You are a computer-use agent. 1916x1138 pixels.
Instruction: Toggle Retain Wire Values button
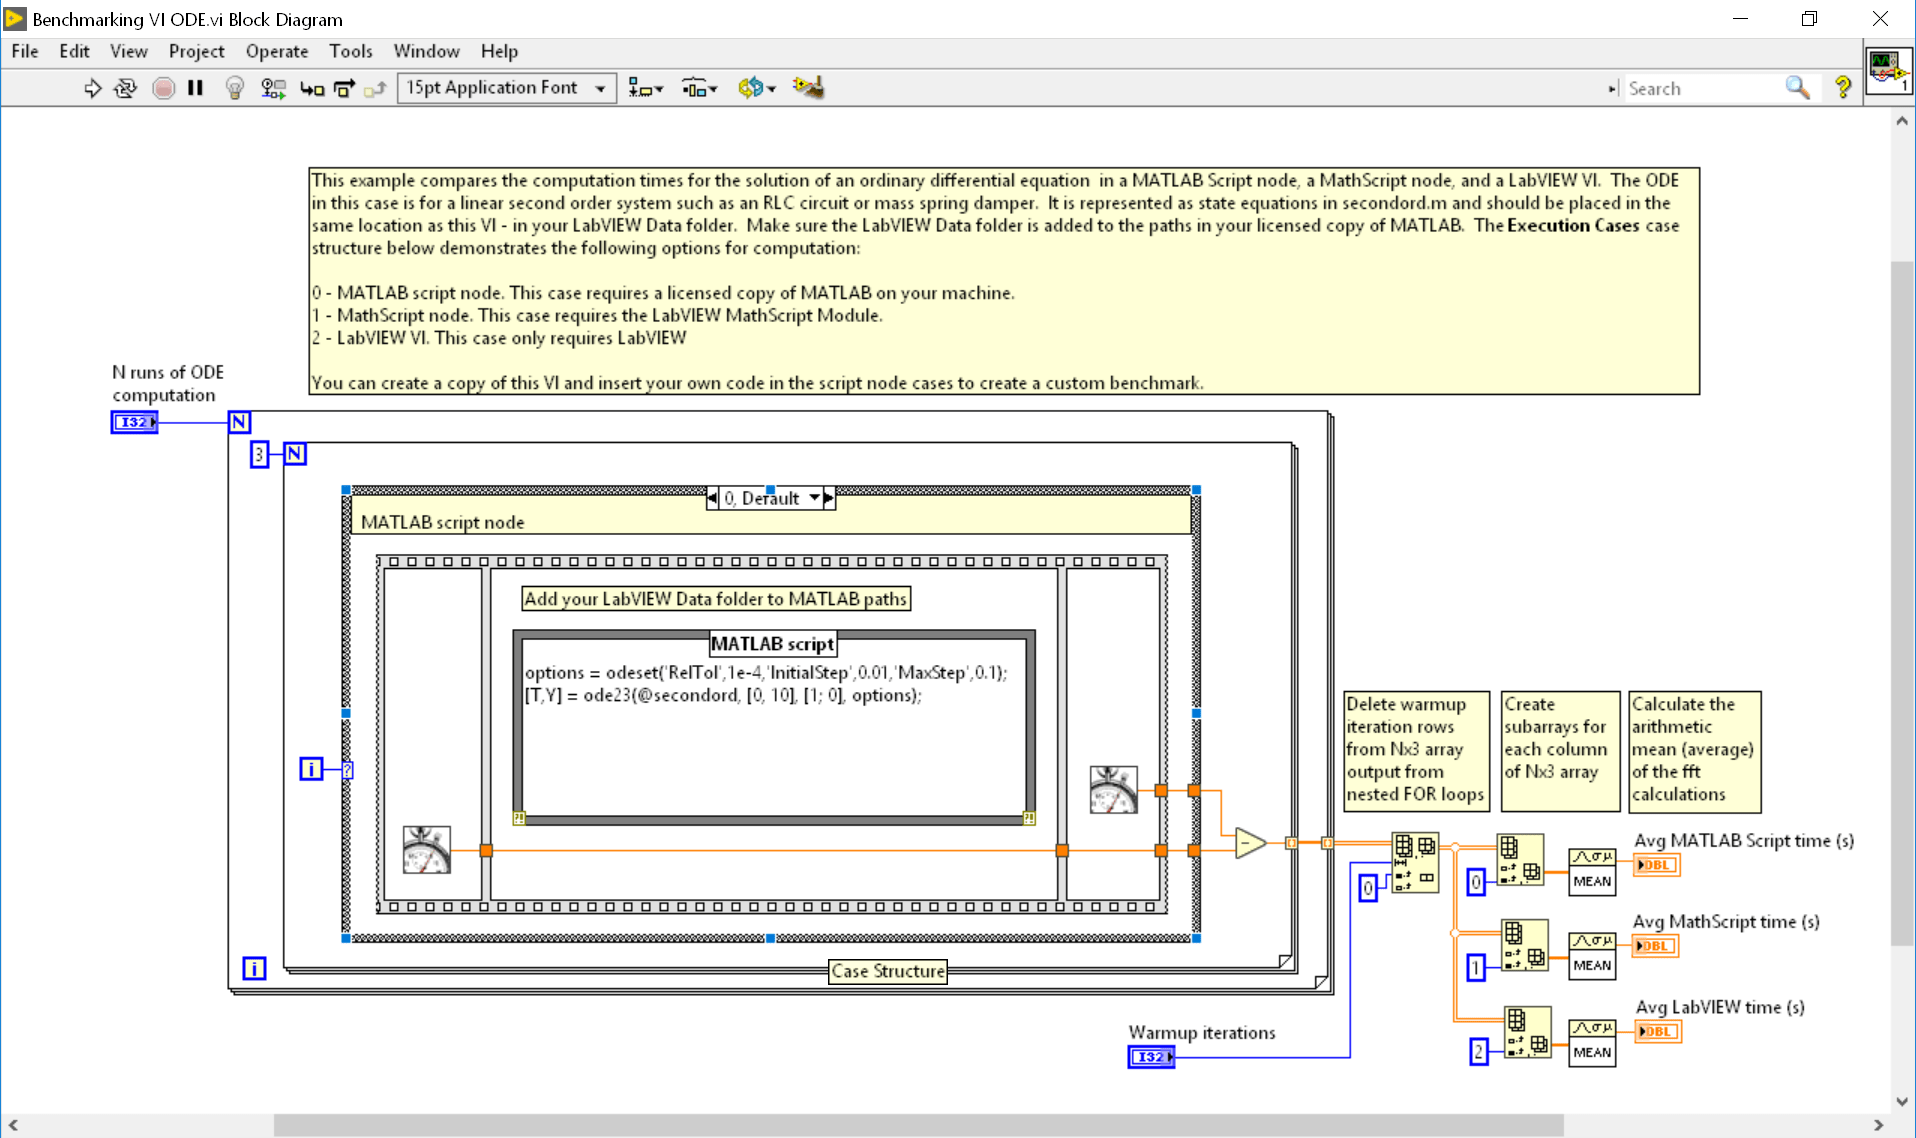click(x=273, y=88)
